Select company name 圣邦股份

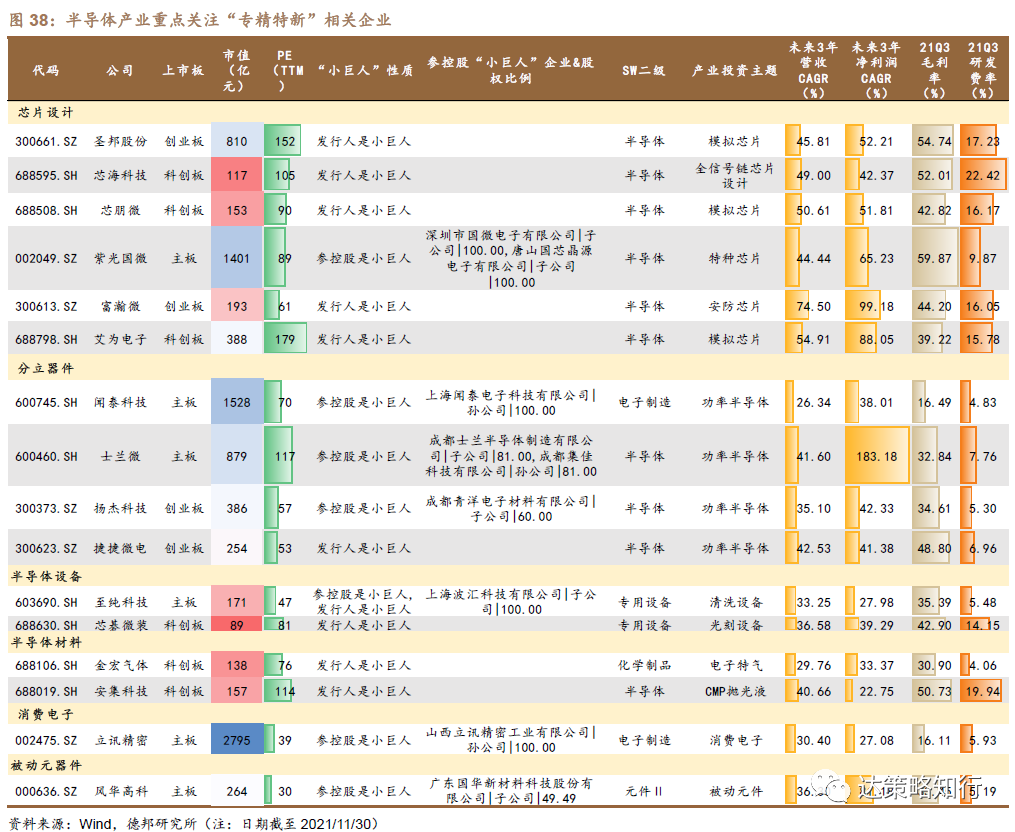(120, 141)
